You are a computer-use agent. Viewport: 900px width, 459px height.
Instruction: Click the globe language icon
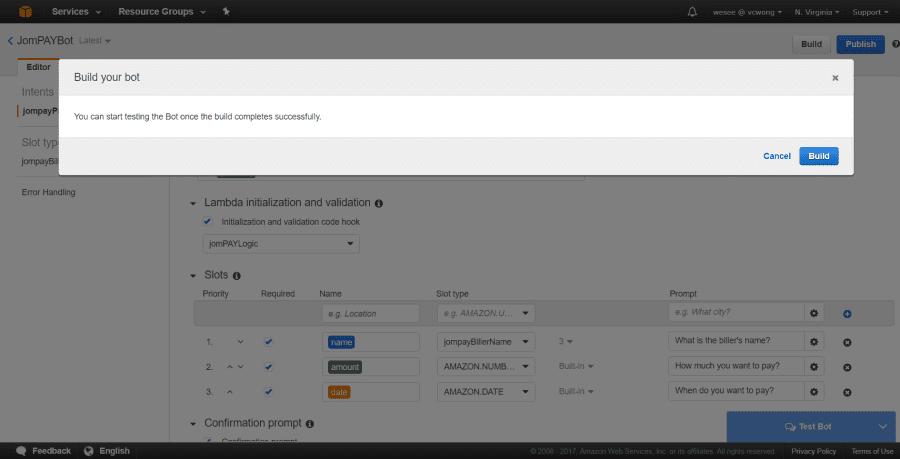88,451
